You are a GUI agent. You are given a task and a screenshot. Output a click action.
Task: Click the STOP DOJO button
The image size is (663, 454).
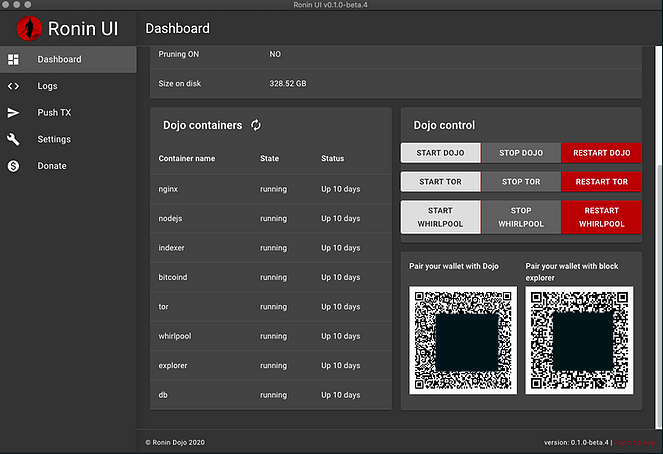point(521,153)
